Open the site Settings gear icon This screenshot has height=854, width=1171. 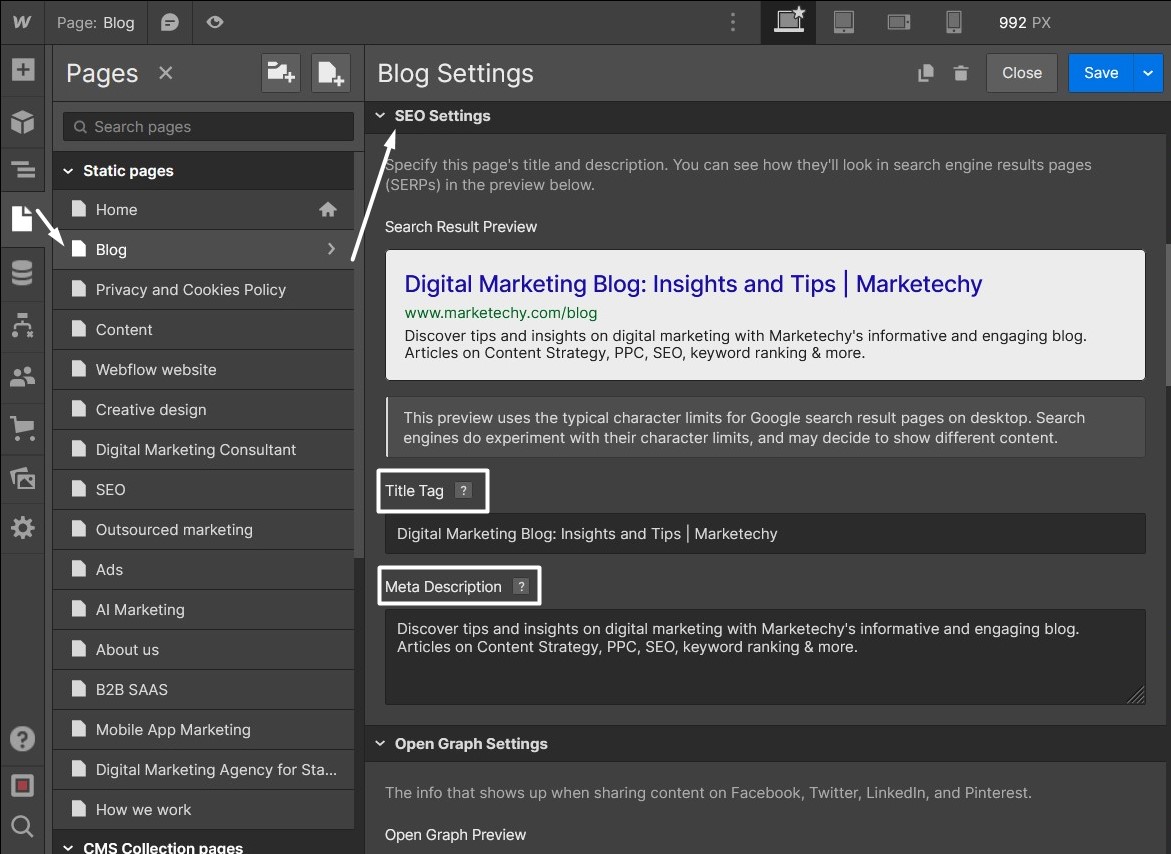(22, 528)
